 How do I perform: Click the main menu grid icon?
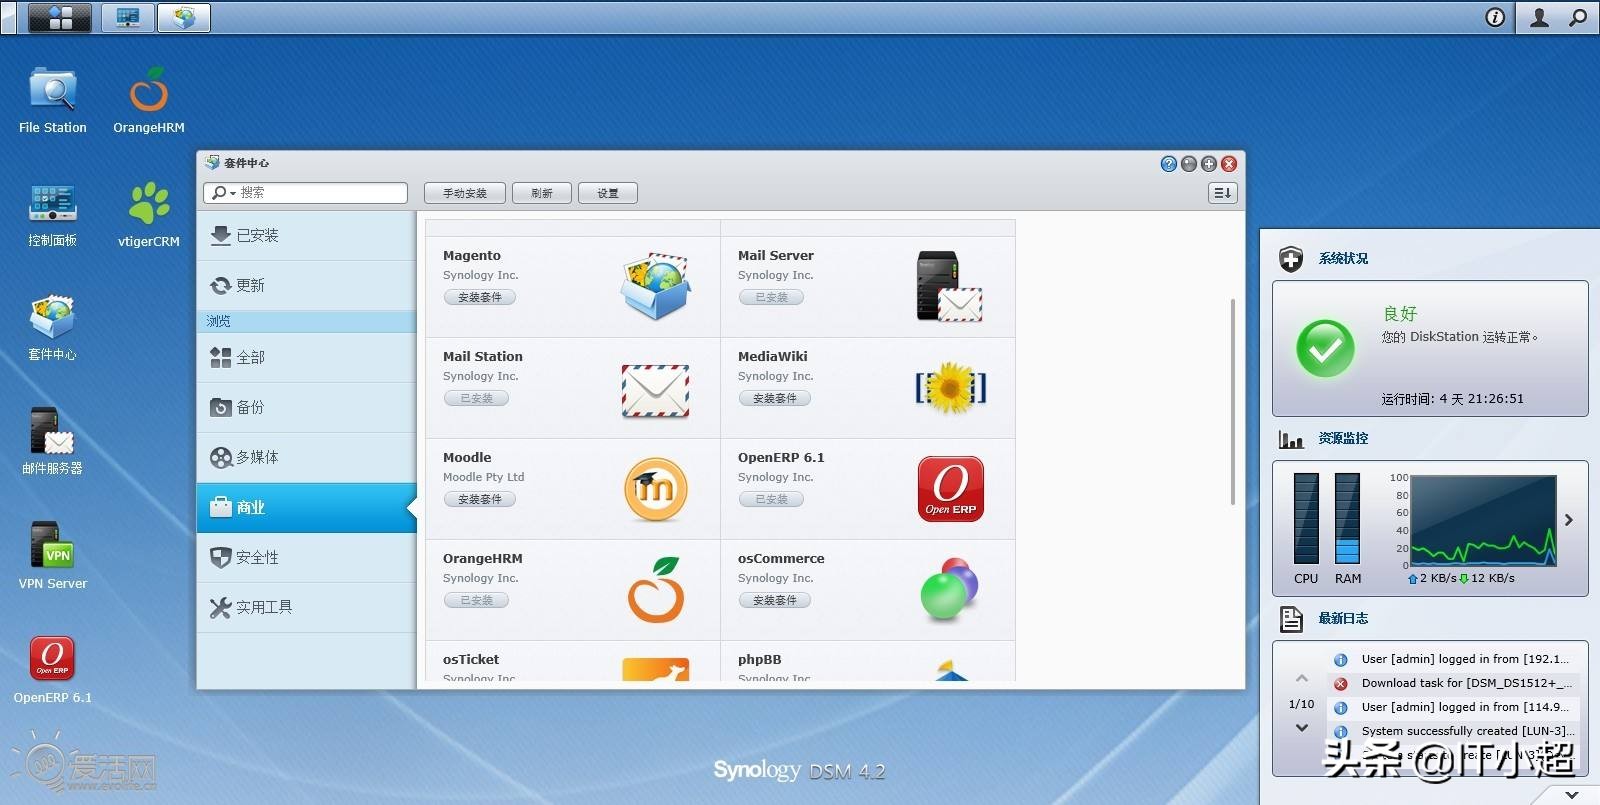(60, 17)
